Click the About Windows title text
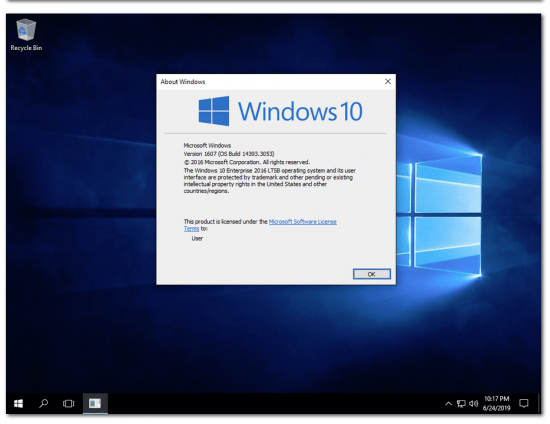Screen dimensions: 550x424 [183, 82]
